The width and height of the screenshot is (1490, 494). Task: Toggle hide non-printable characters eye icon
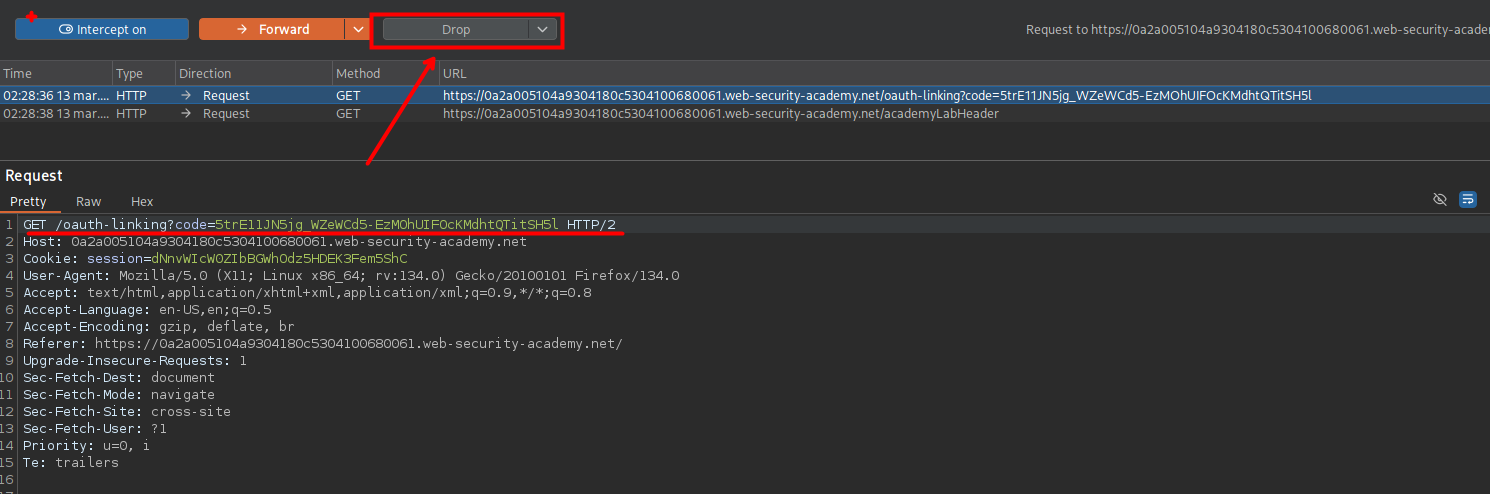[x=1440, y=199]
